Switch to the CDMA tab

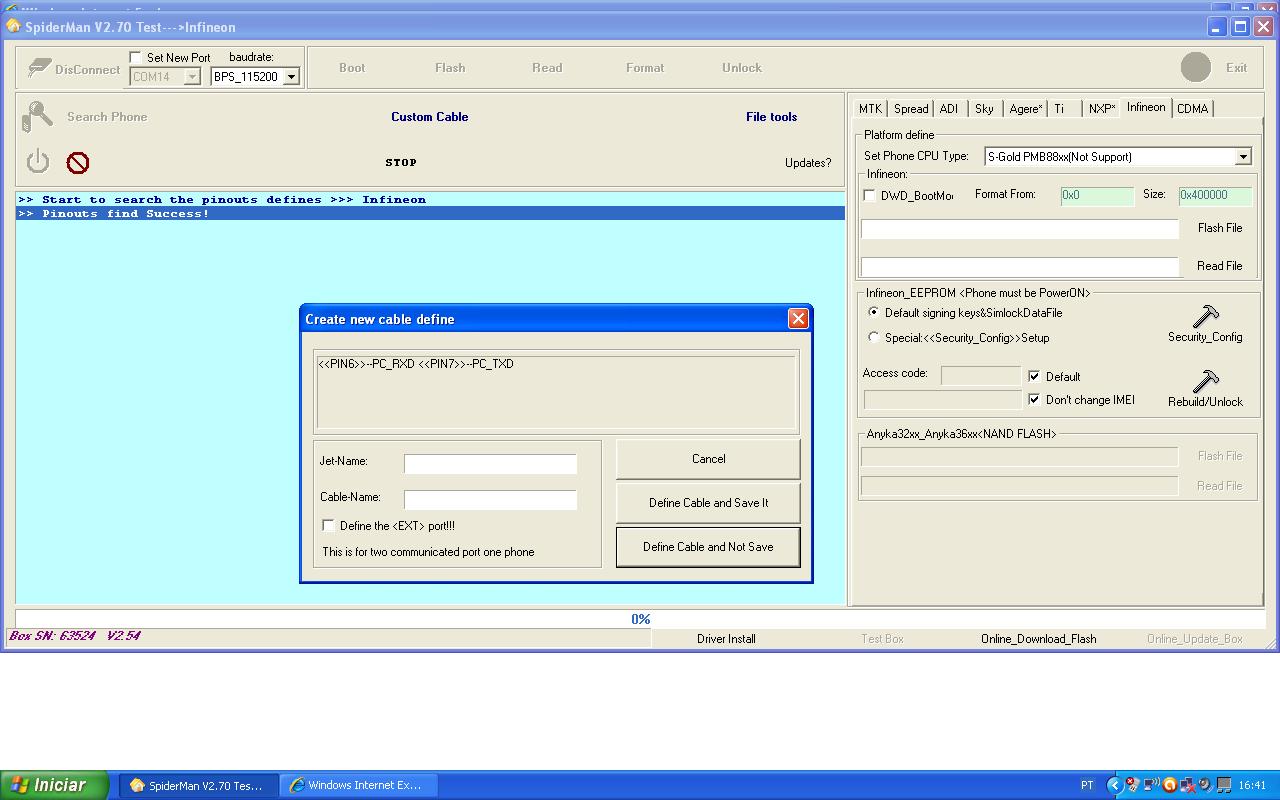coord(1192,109)
